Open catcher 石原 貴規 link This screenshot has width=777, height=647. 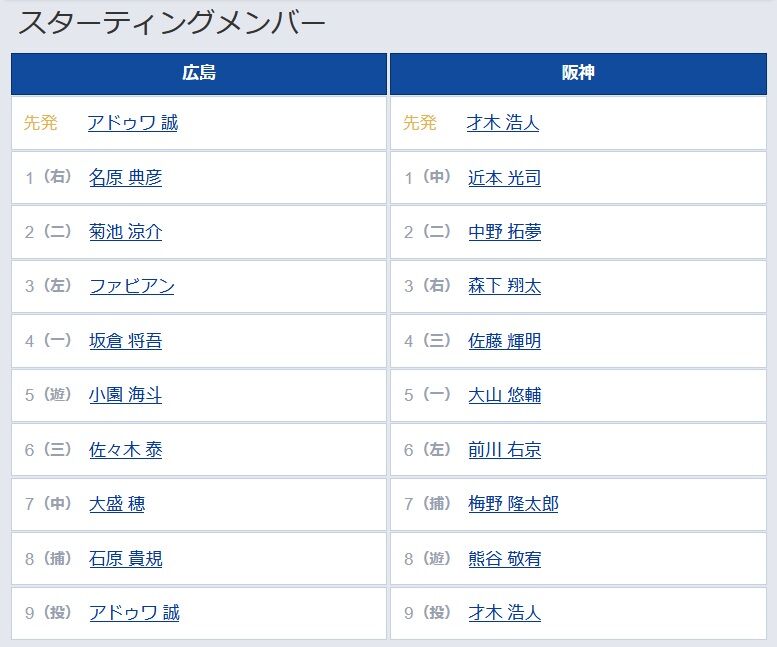pos(125,559)
